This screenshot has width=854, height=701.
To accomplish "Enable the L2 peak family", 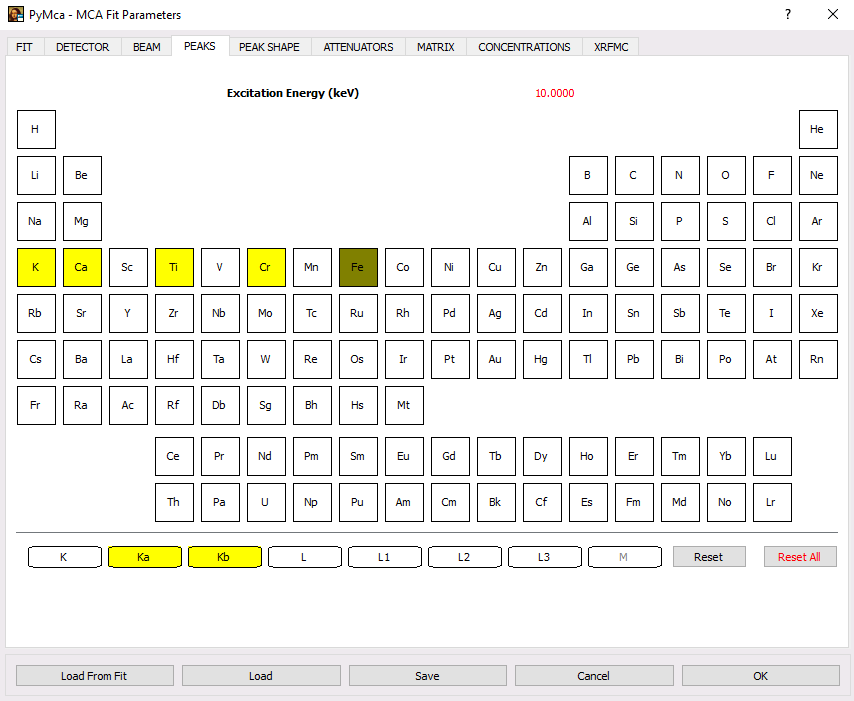I will pyautogui.click(x=465, y=557).
